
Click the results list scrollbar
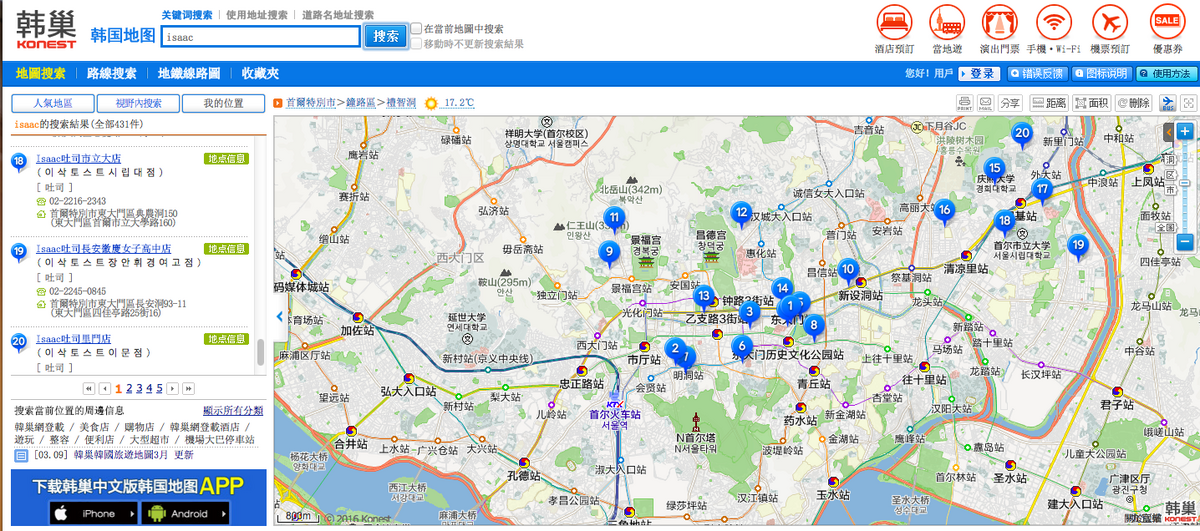click(x=261, y=350)
